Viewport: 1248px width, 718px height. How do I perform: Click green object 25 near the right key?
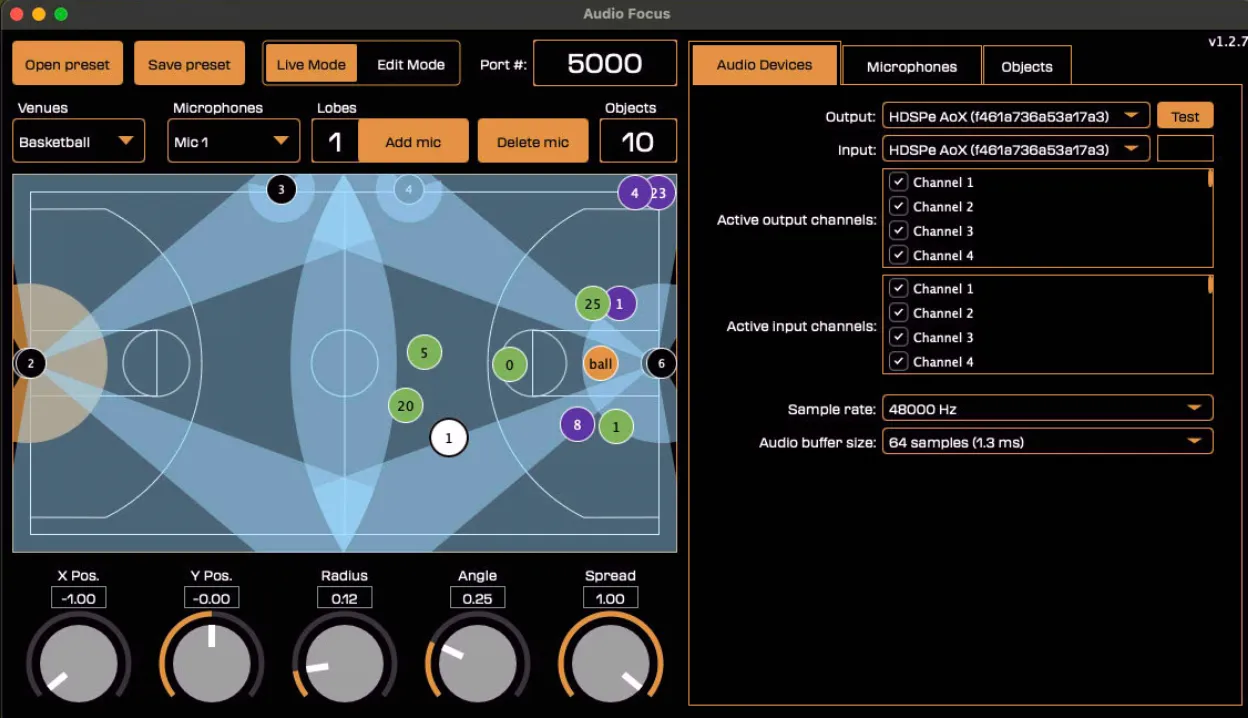pyautogui.click(x=592, y=303)
